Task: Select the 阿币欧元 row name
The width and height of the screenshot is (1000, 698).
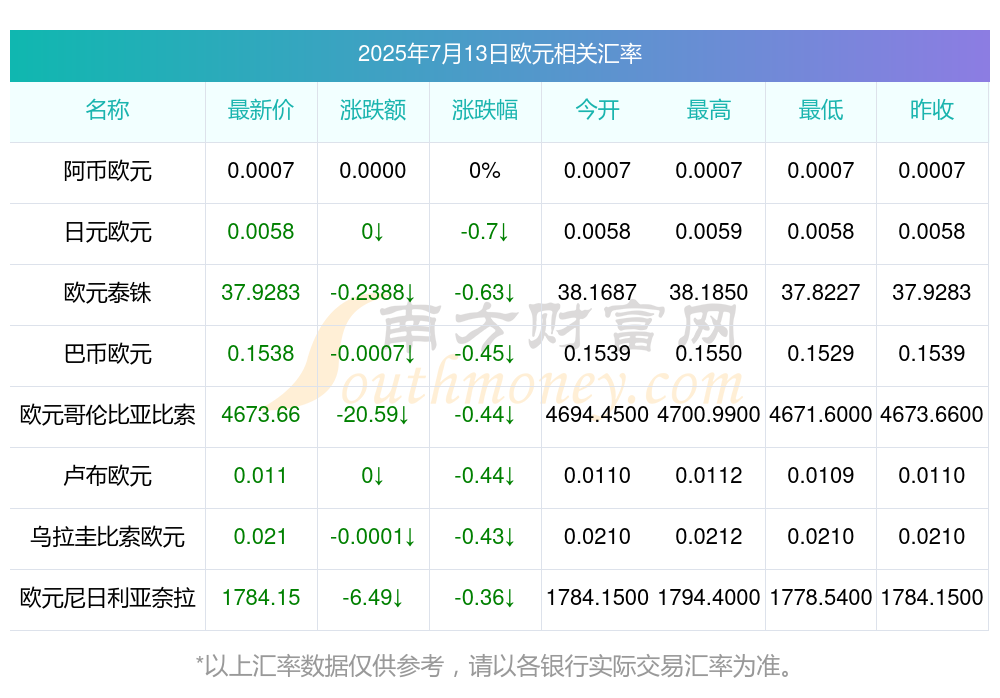Action: (x=107, y=171)
